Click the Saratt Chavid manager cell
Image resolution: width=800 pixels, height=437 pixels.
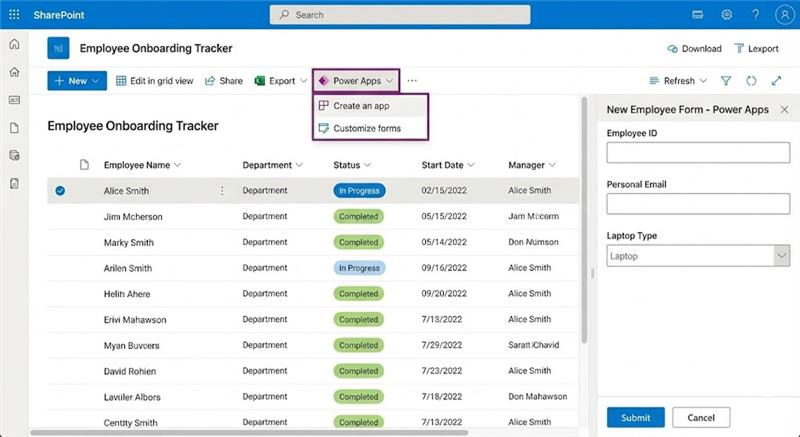click(534, 345)
